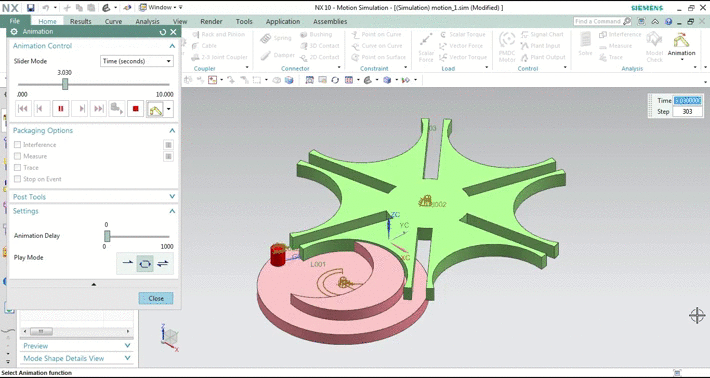Viewport: 710px width, 378px height.
Task: Stop the animation with the red square button
Action: coord(135,109)
